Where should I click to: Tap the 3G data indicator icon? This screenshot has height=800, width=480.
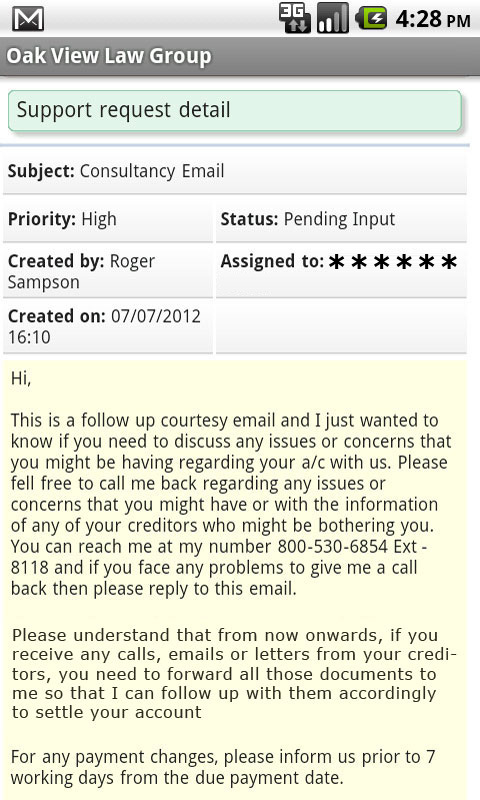click(x=294, y=18)
